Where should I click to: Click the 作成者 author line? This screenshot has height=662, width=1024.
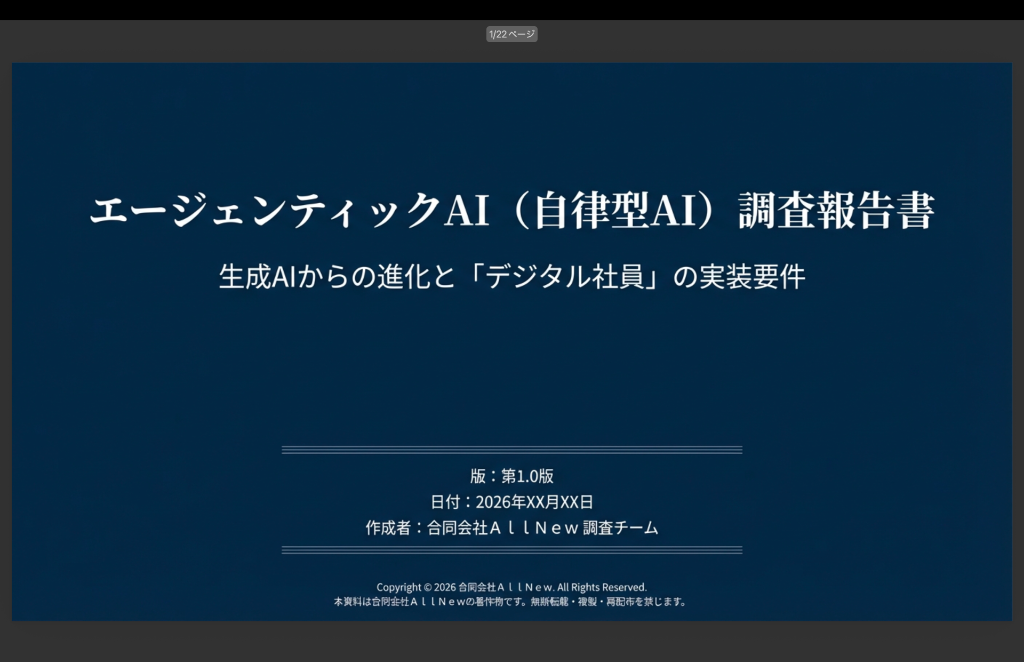tap(511, 528)
